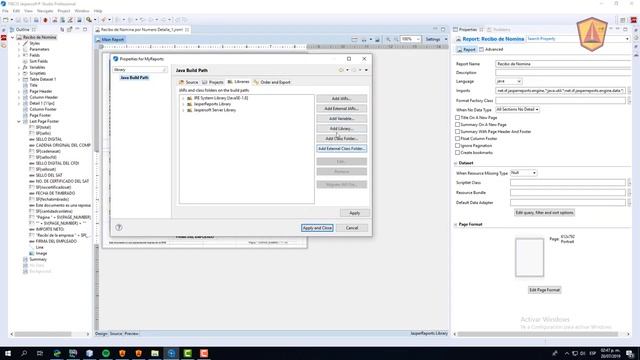This screenshot has width=640, height=360.
Task: Toggle Summary With Page Header And Footer
Action: pos(458,132)
